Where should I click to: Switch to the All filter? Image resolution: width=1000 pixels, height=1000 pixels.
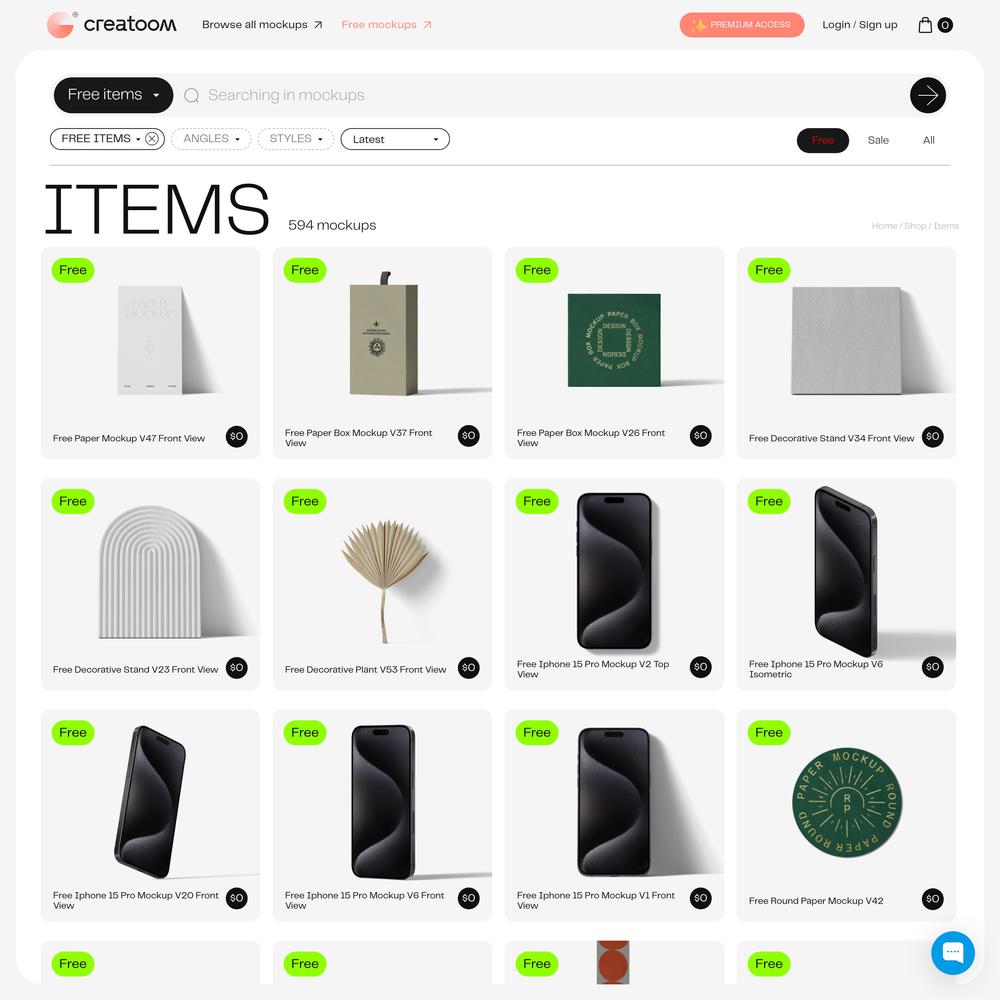929,140
